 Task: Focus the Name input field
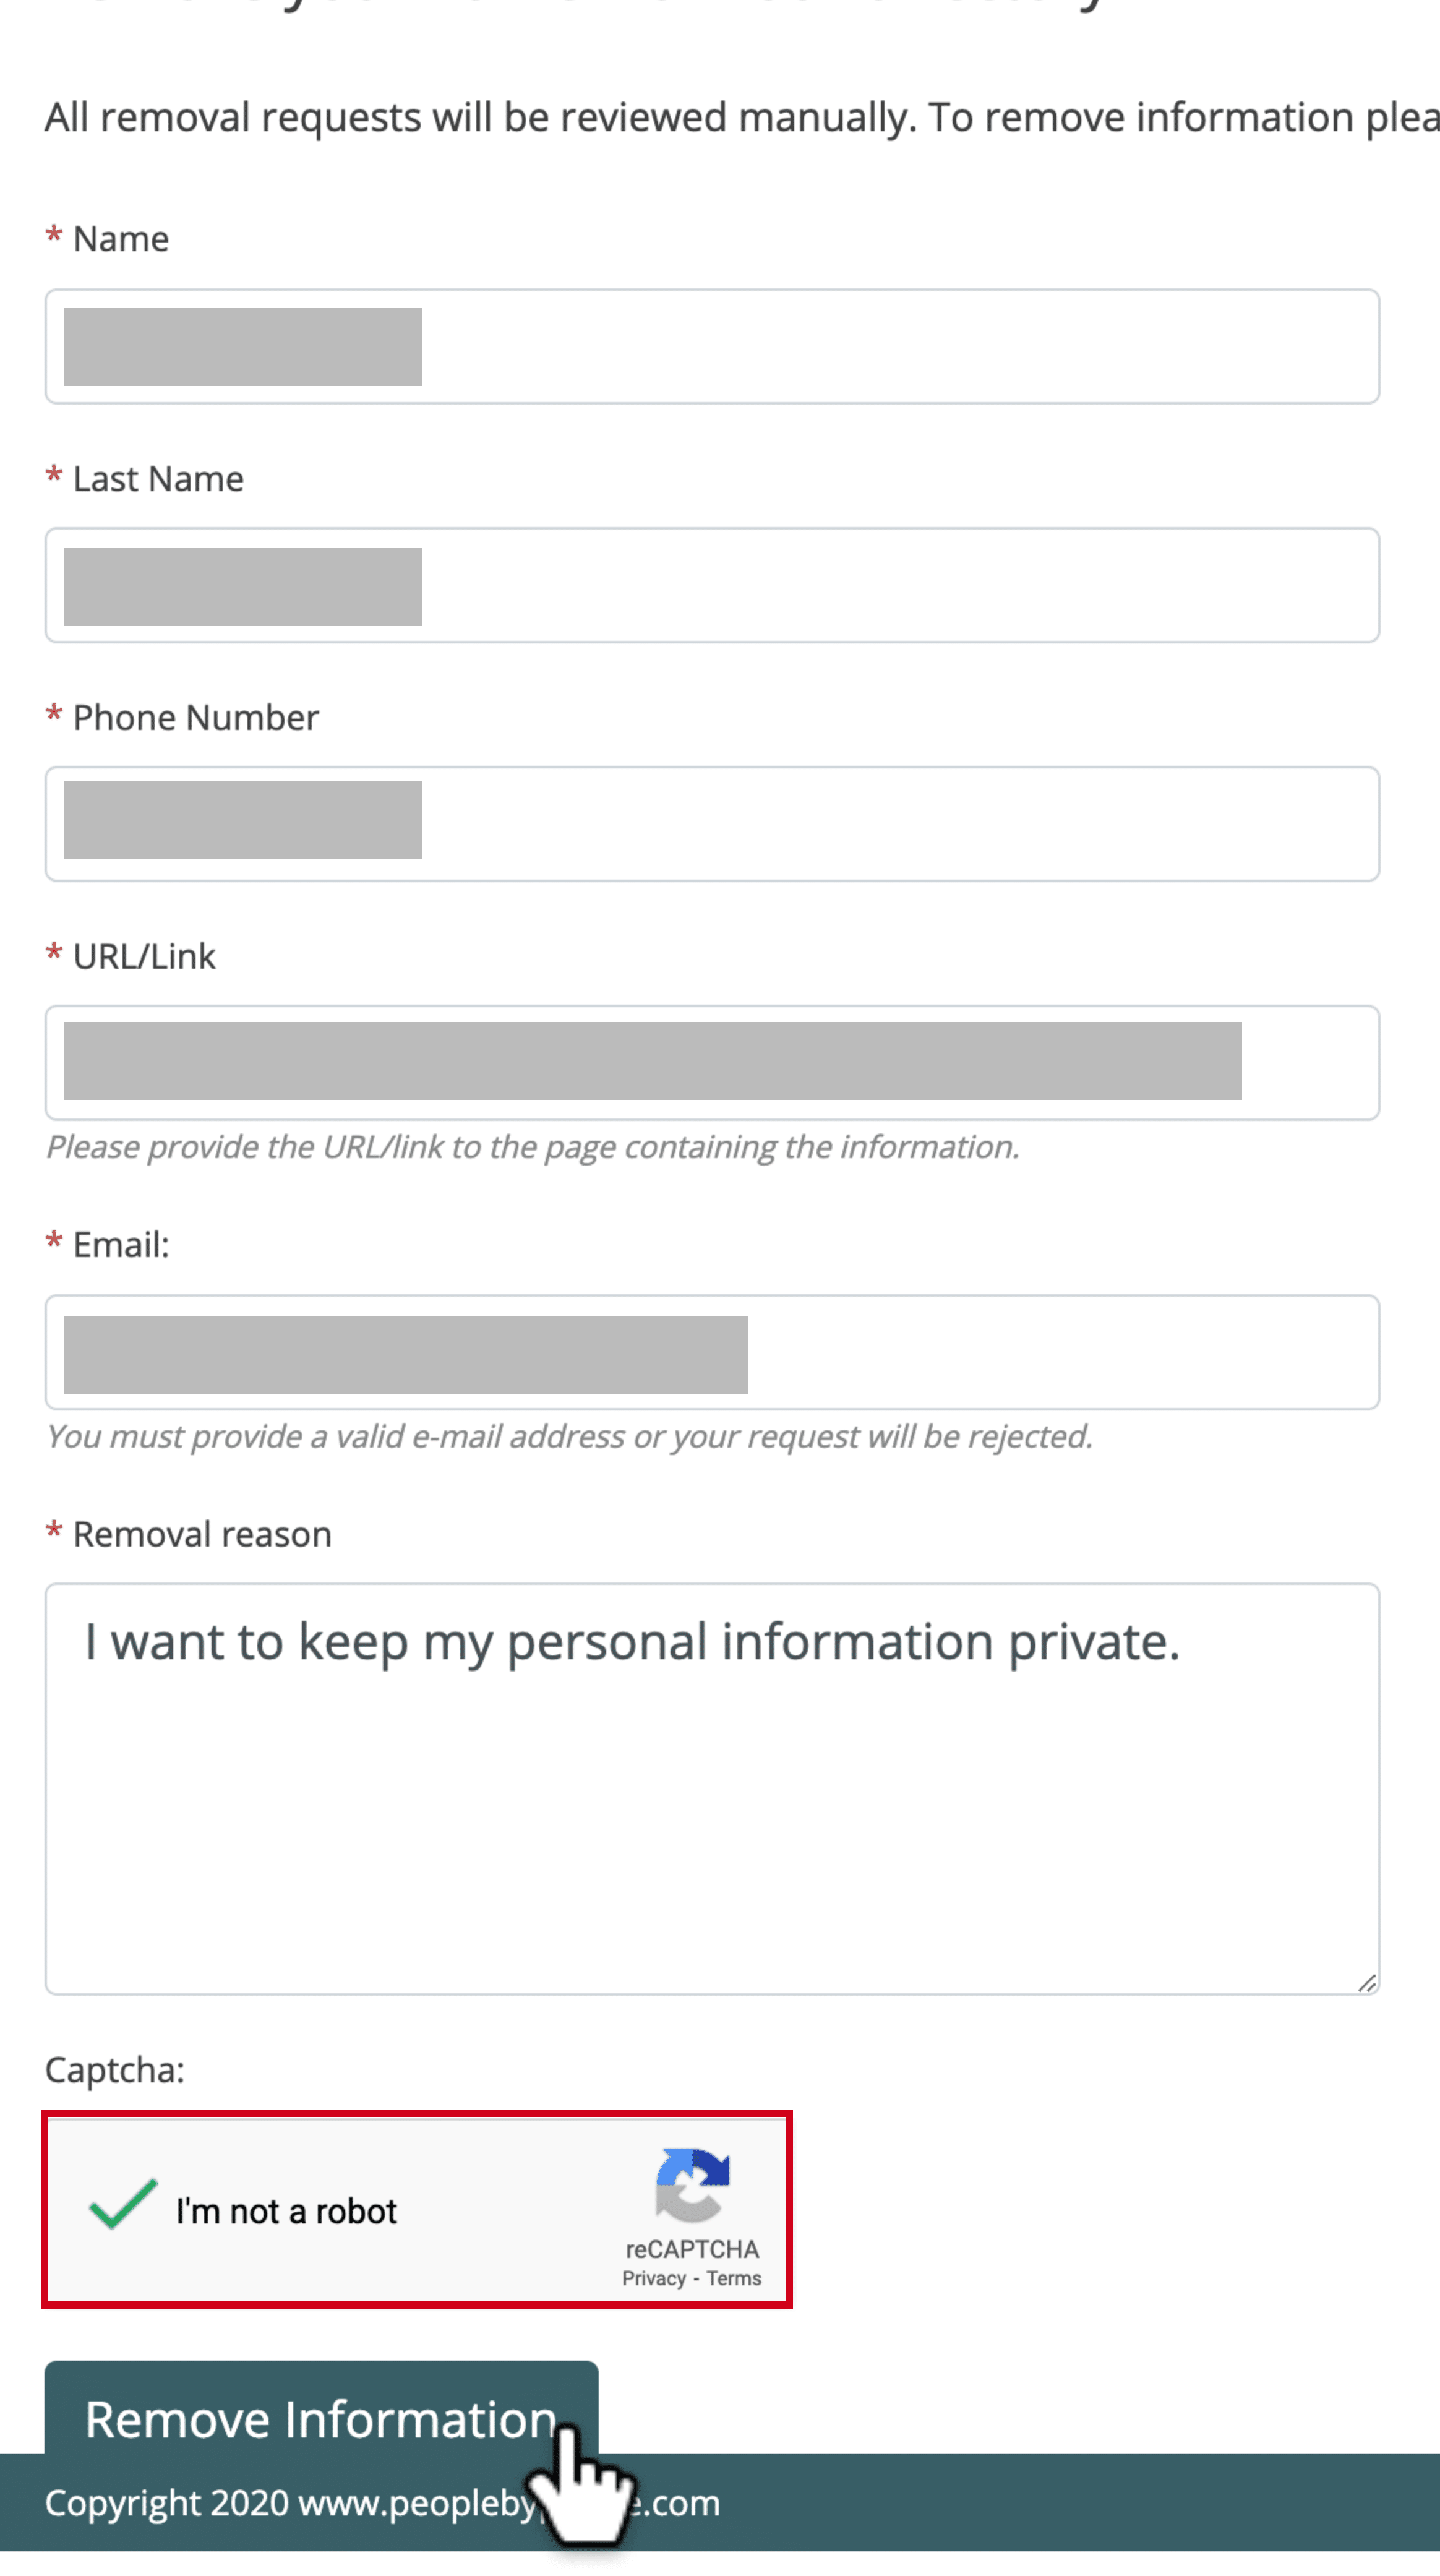[x=712, y=347]
